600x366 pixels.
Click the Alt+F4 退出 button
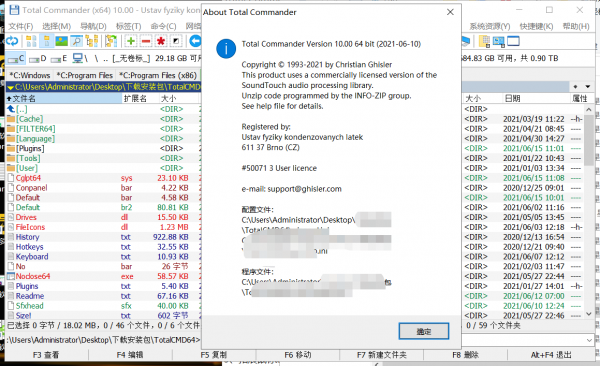click(x=551, y=355)
